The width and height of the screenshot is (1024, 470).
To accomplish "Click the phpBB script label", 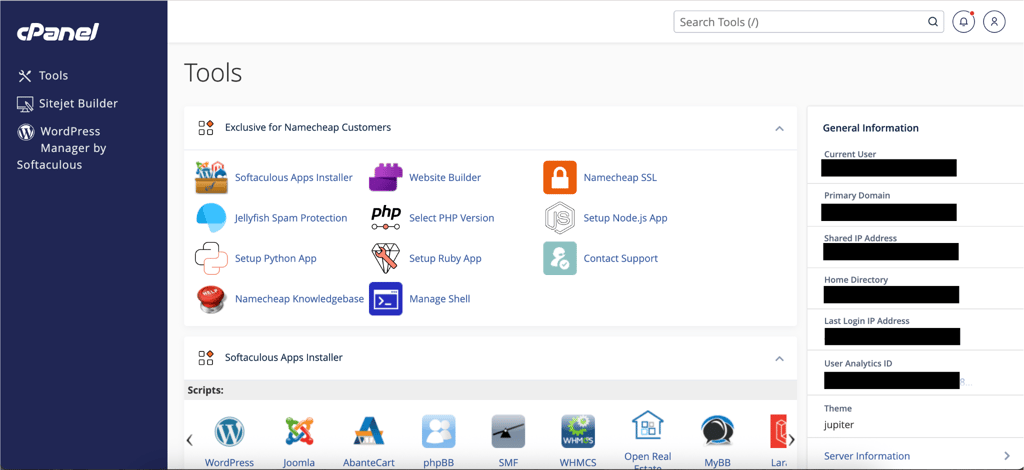I will tap(438, 463).
